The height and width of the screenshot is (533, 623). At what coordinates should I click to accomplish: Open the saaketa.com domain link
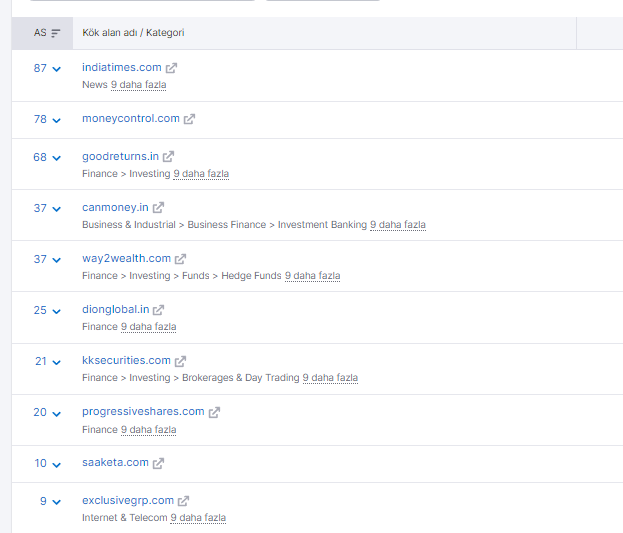pyautogui.click(x=115, y=463)
